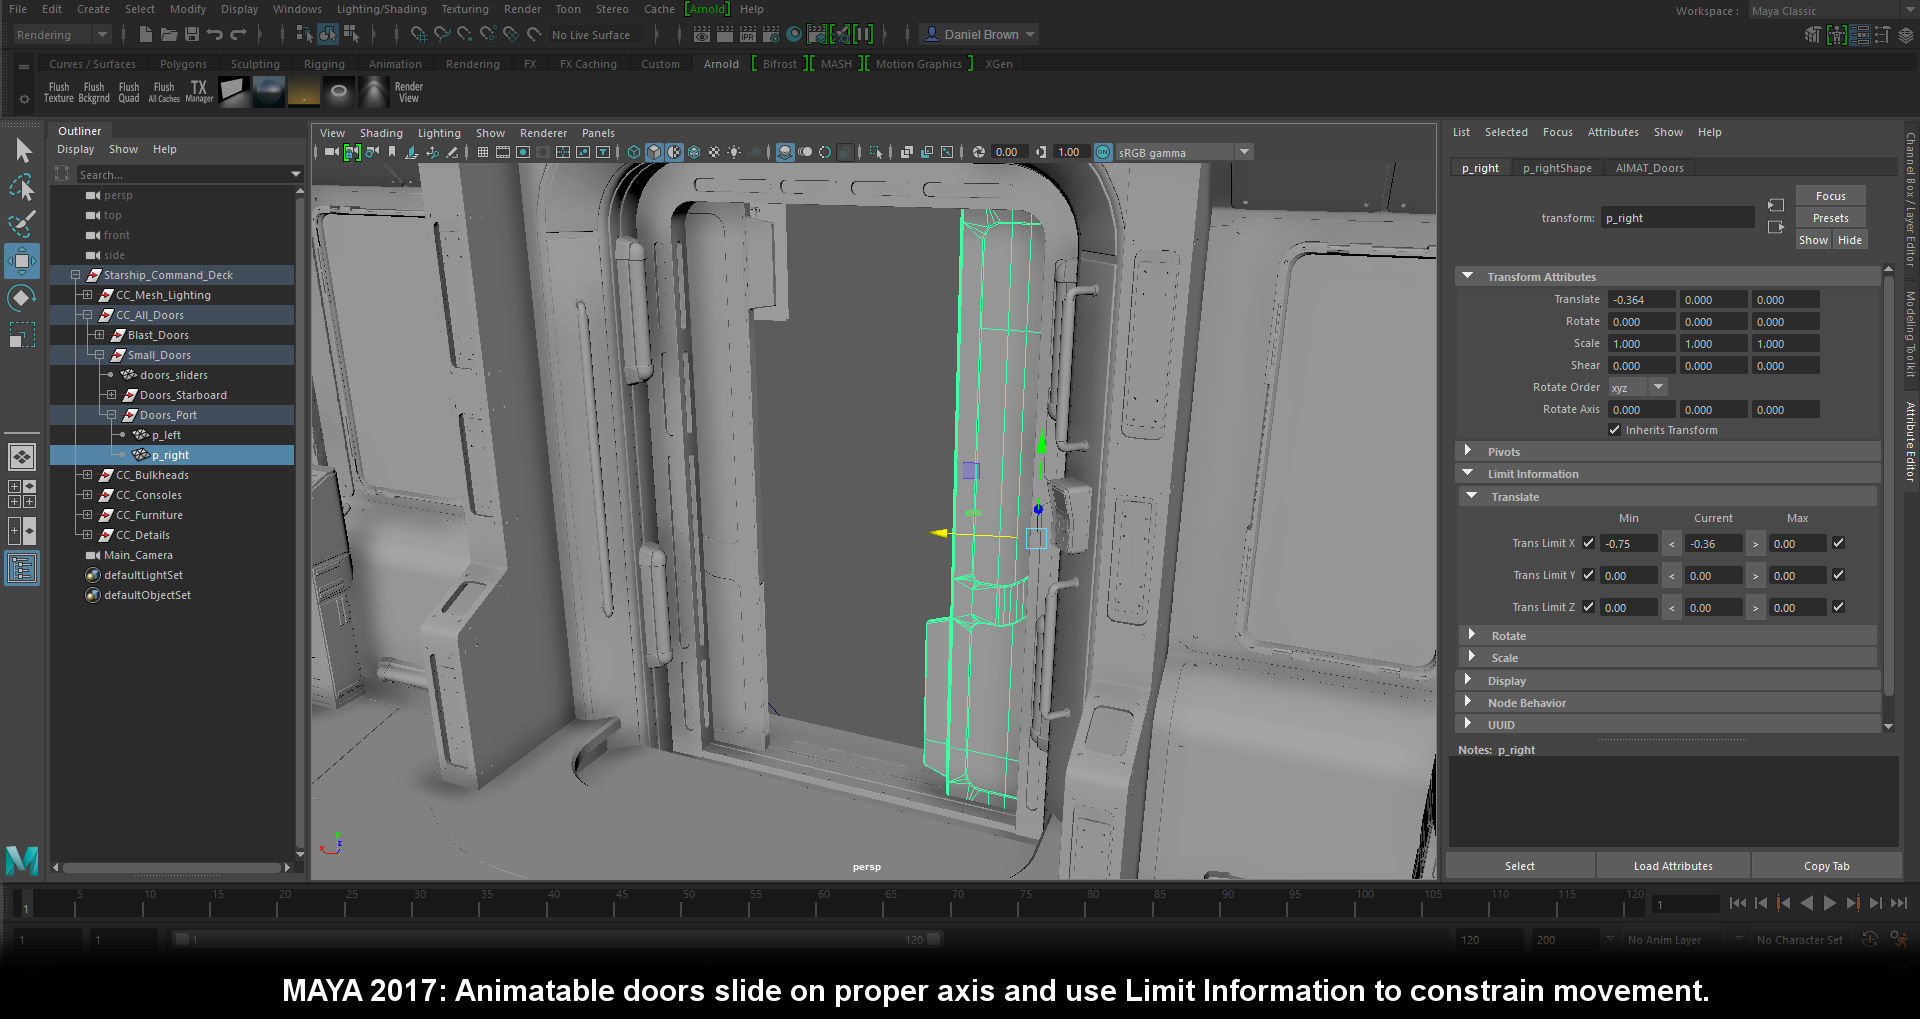Image resolution: width=1920 pixels, height=1019 pixels.
Task: Toggle Trans Limit X minimum checkbox
Action: (x=1588, y=543)
